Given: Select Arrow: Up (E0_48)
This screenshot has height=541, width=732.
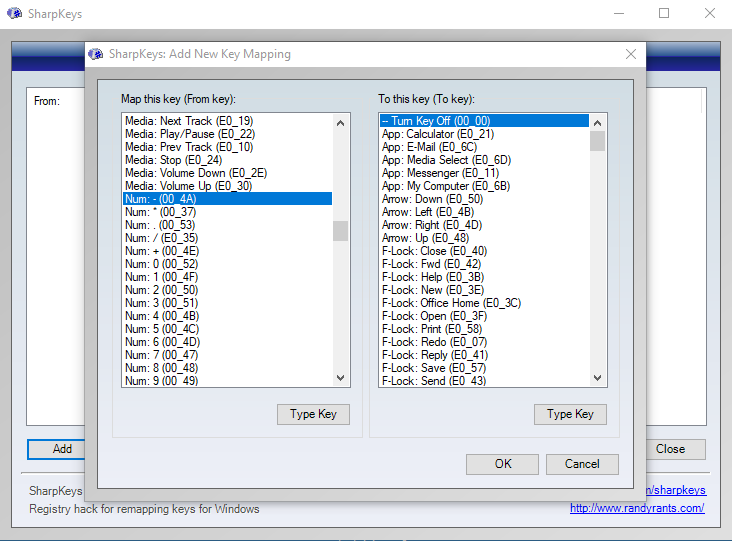Looking at the screenshot, I should point(485,238).
